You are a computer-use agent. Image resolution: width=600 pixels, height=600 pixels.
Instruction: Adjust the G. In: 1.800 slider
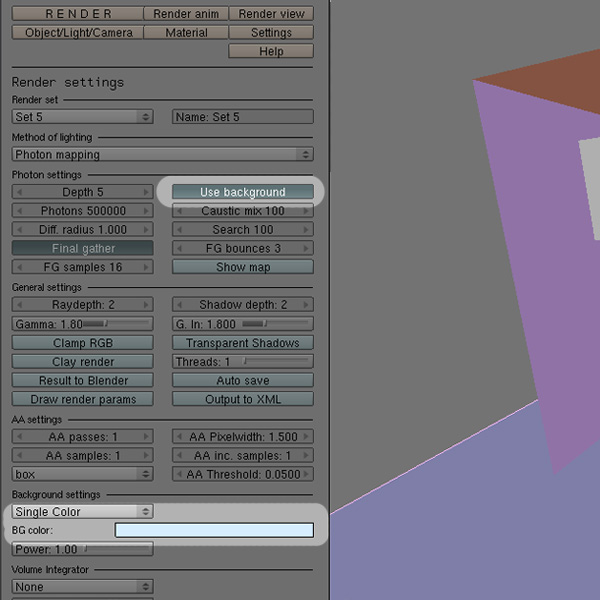(243, 324)
